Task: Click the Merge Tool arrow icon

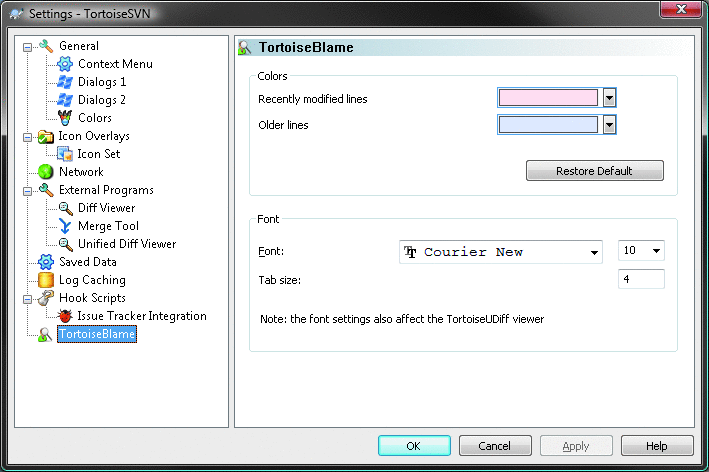Action: pyautogui.click(x=65, y=226)
